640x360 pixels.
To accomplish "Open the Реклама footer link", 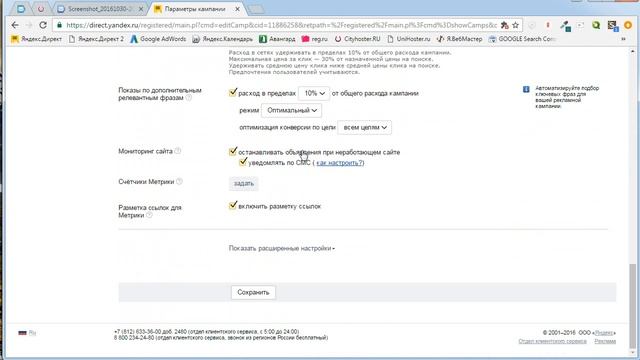I will [x=605, y=341].
